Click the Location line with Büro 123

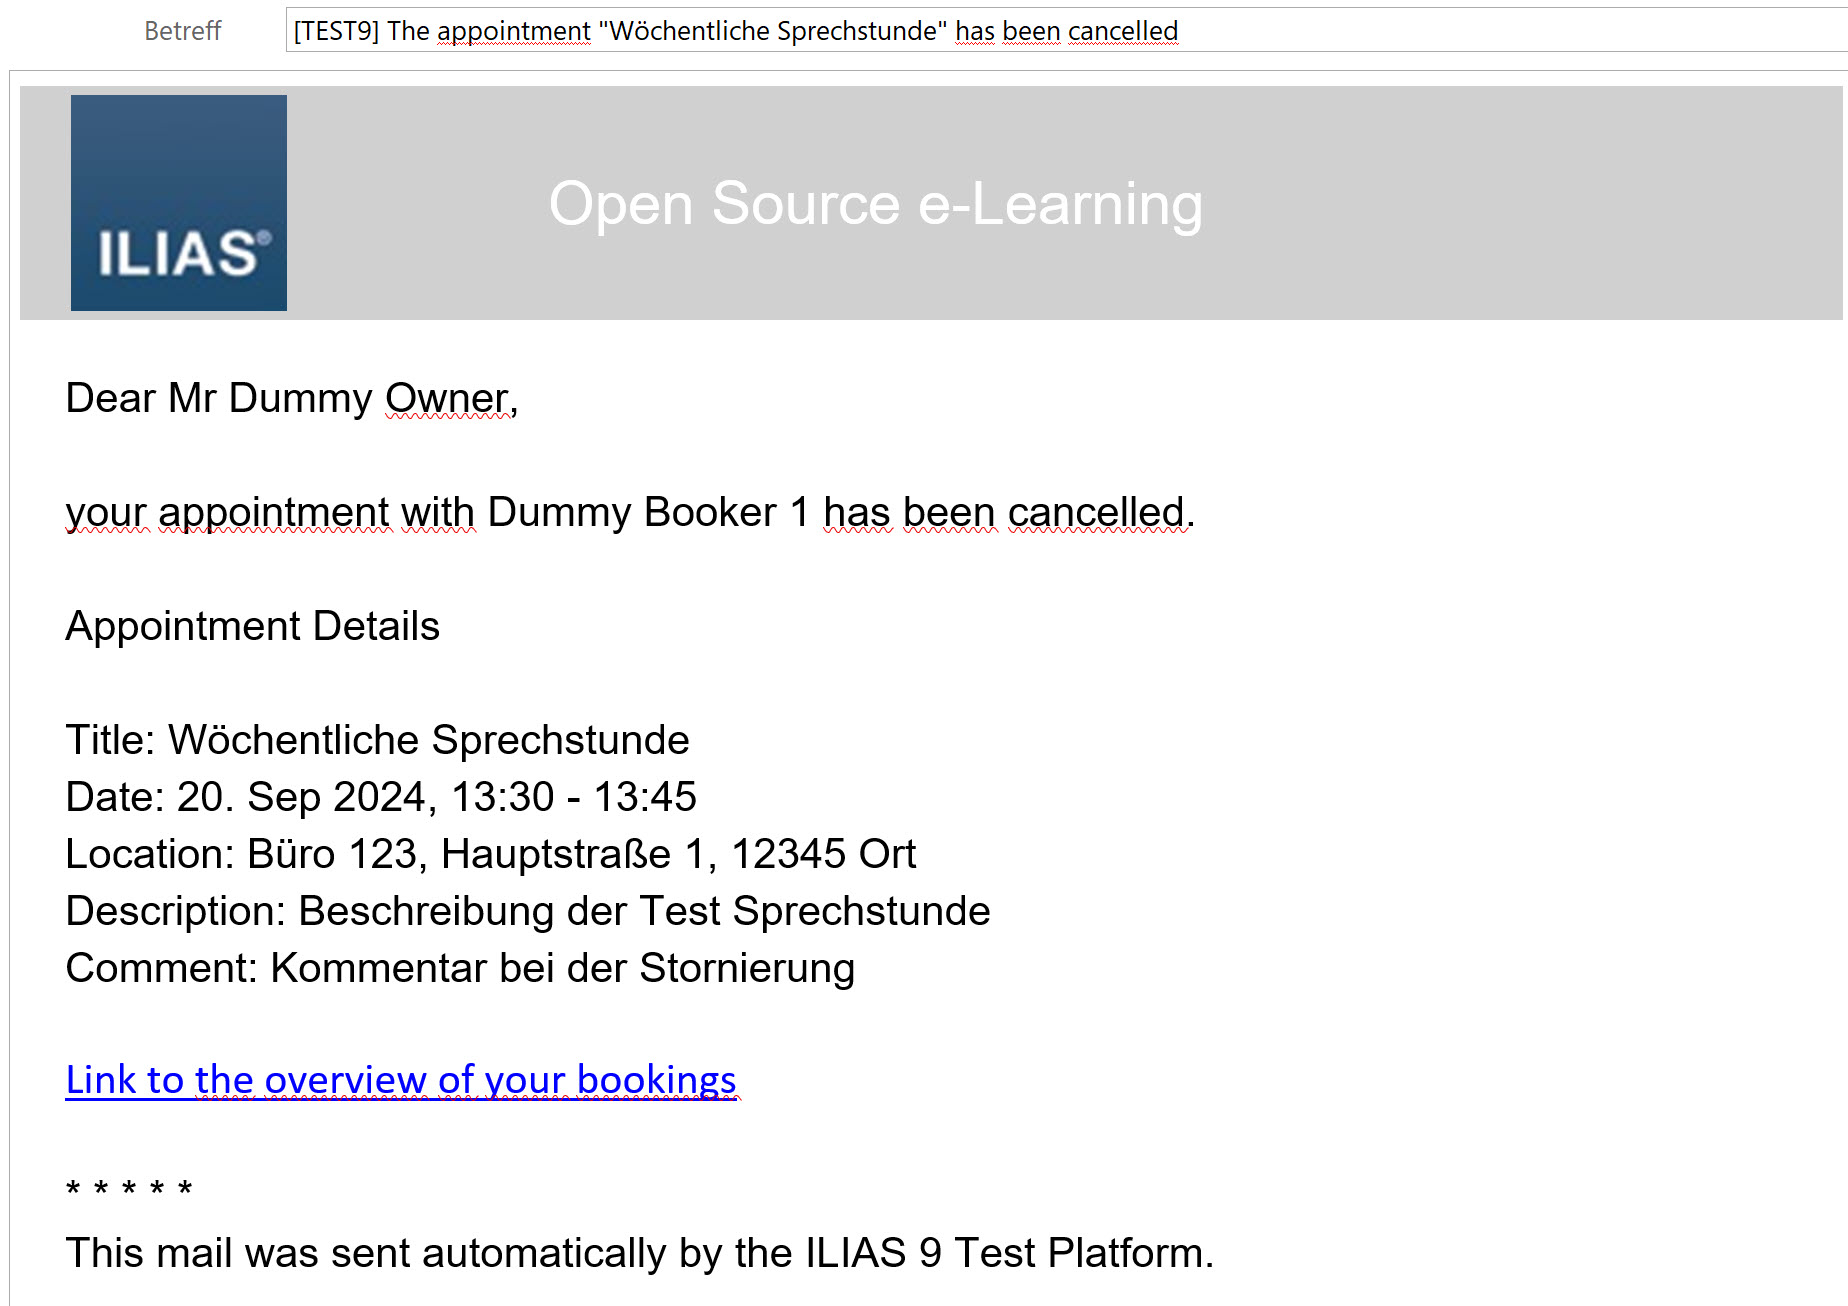[x=490, y=854]
